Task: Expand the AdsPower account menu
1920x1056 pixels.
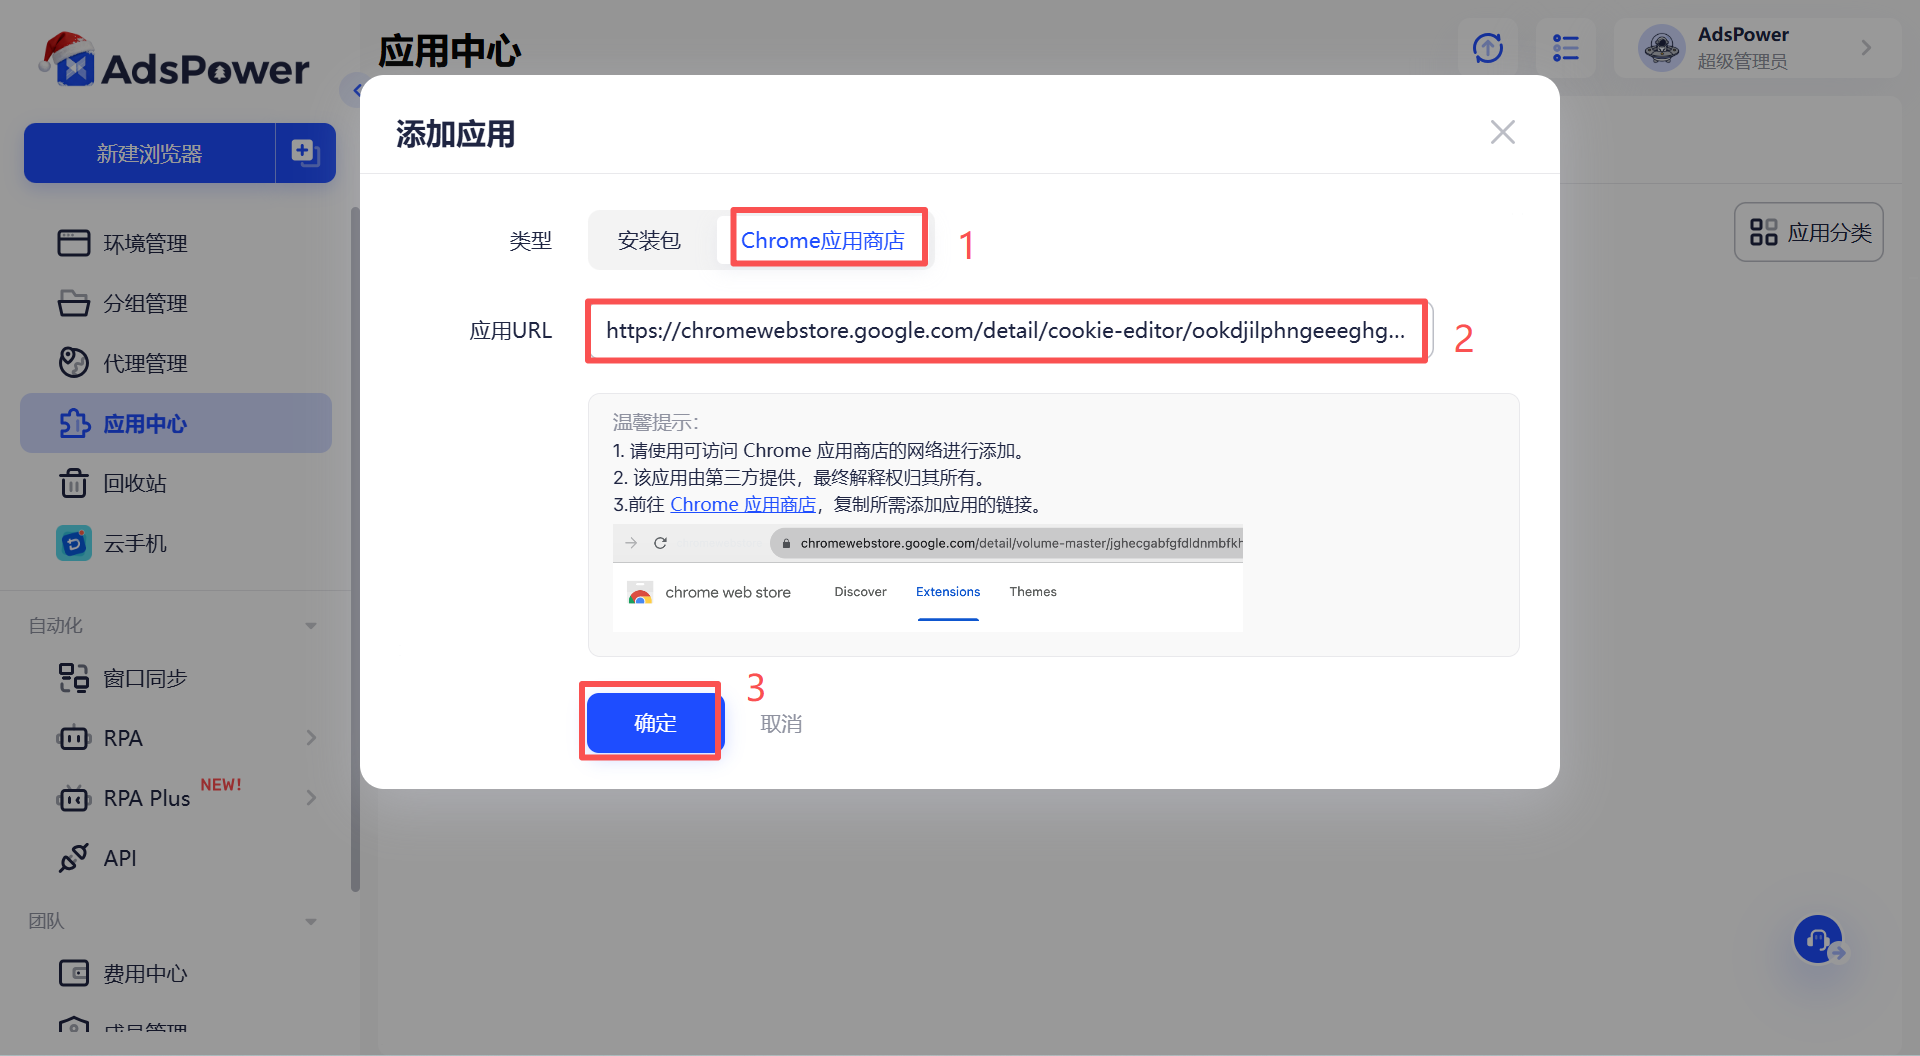Action: tap(1866, 47)
